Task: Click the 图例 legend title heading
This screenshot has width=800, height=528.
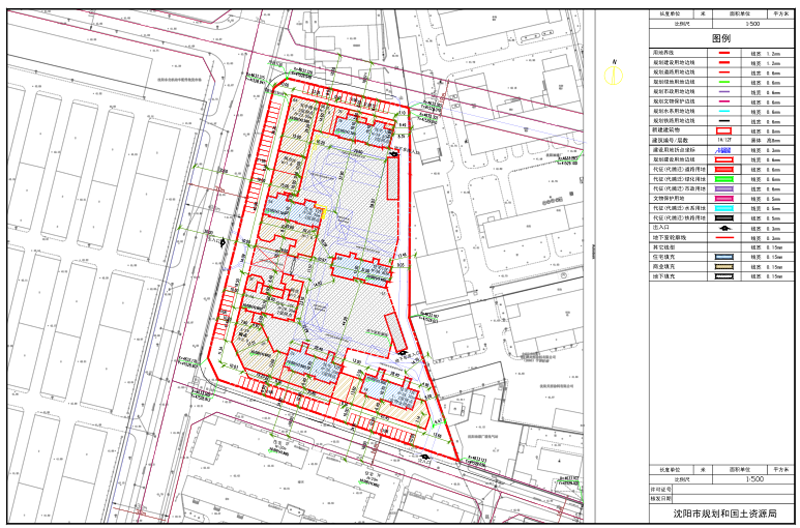Action: (x=721, y=37)
